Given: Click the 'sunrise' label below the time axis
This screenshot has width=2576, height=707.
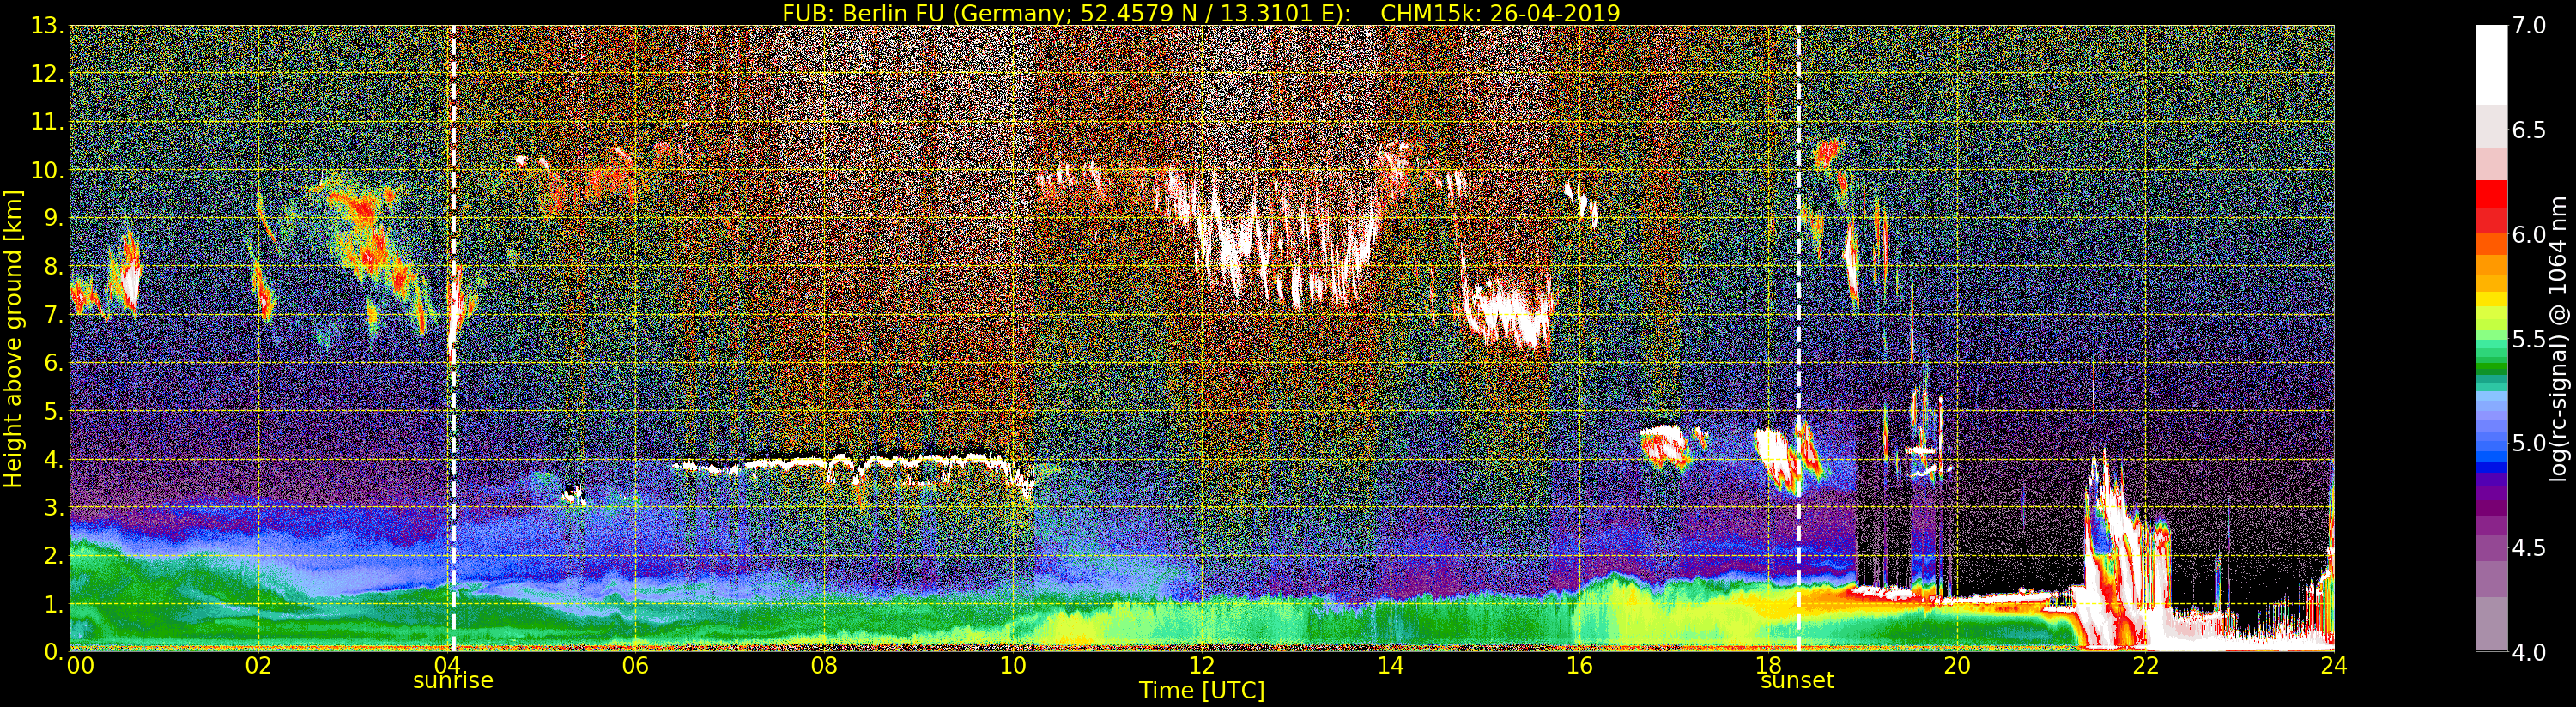Looking at the screenshot, I should coord(453,681).
